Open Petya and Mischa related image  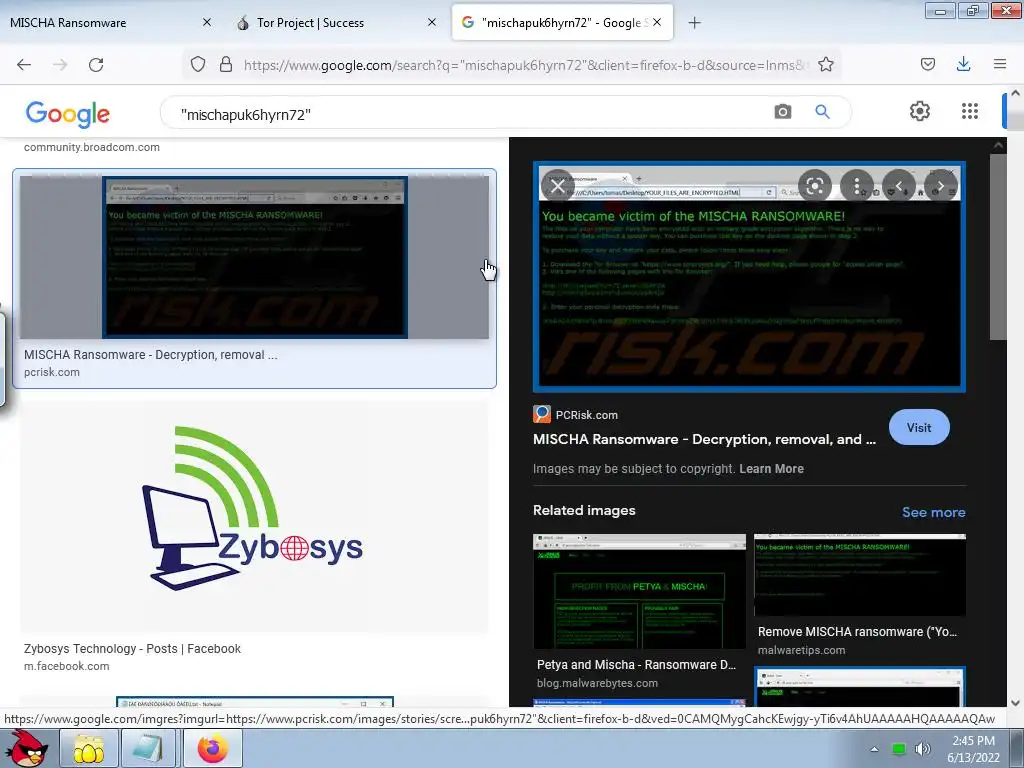point(639,592)
